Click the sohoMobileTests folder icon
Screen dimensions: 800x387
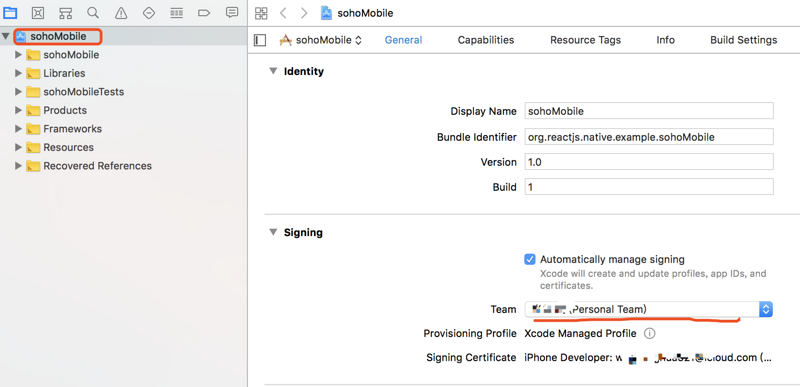click(33, 92)
